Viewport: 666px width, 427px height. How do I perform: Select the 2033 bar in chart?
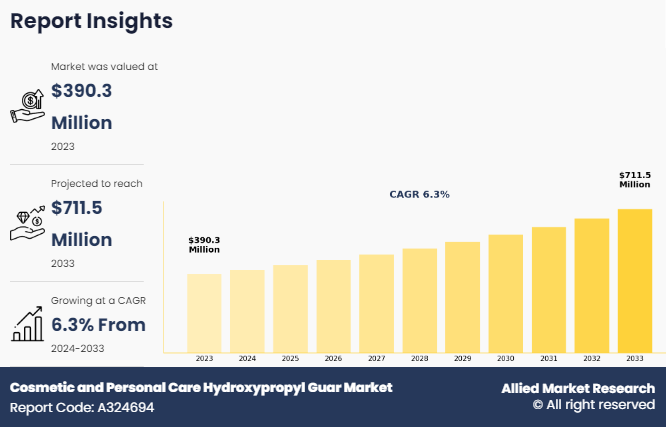point(634,280)
